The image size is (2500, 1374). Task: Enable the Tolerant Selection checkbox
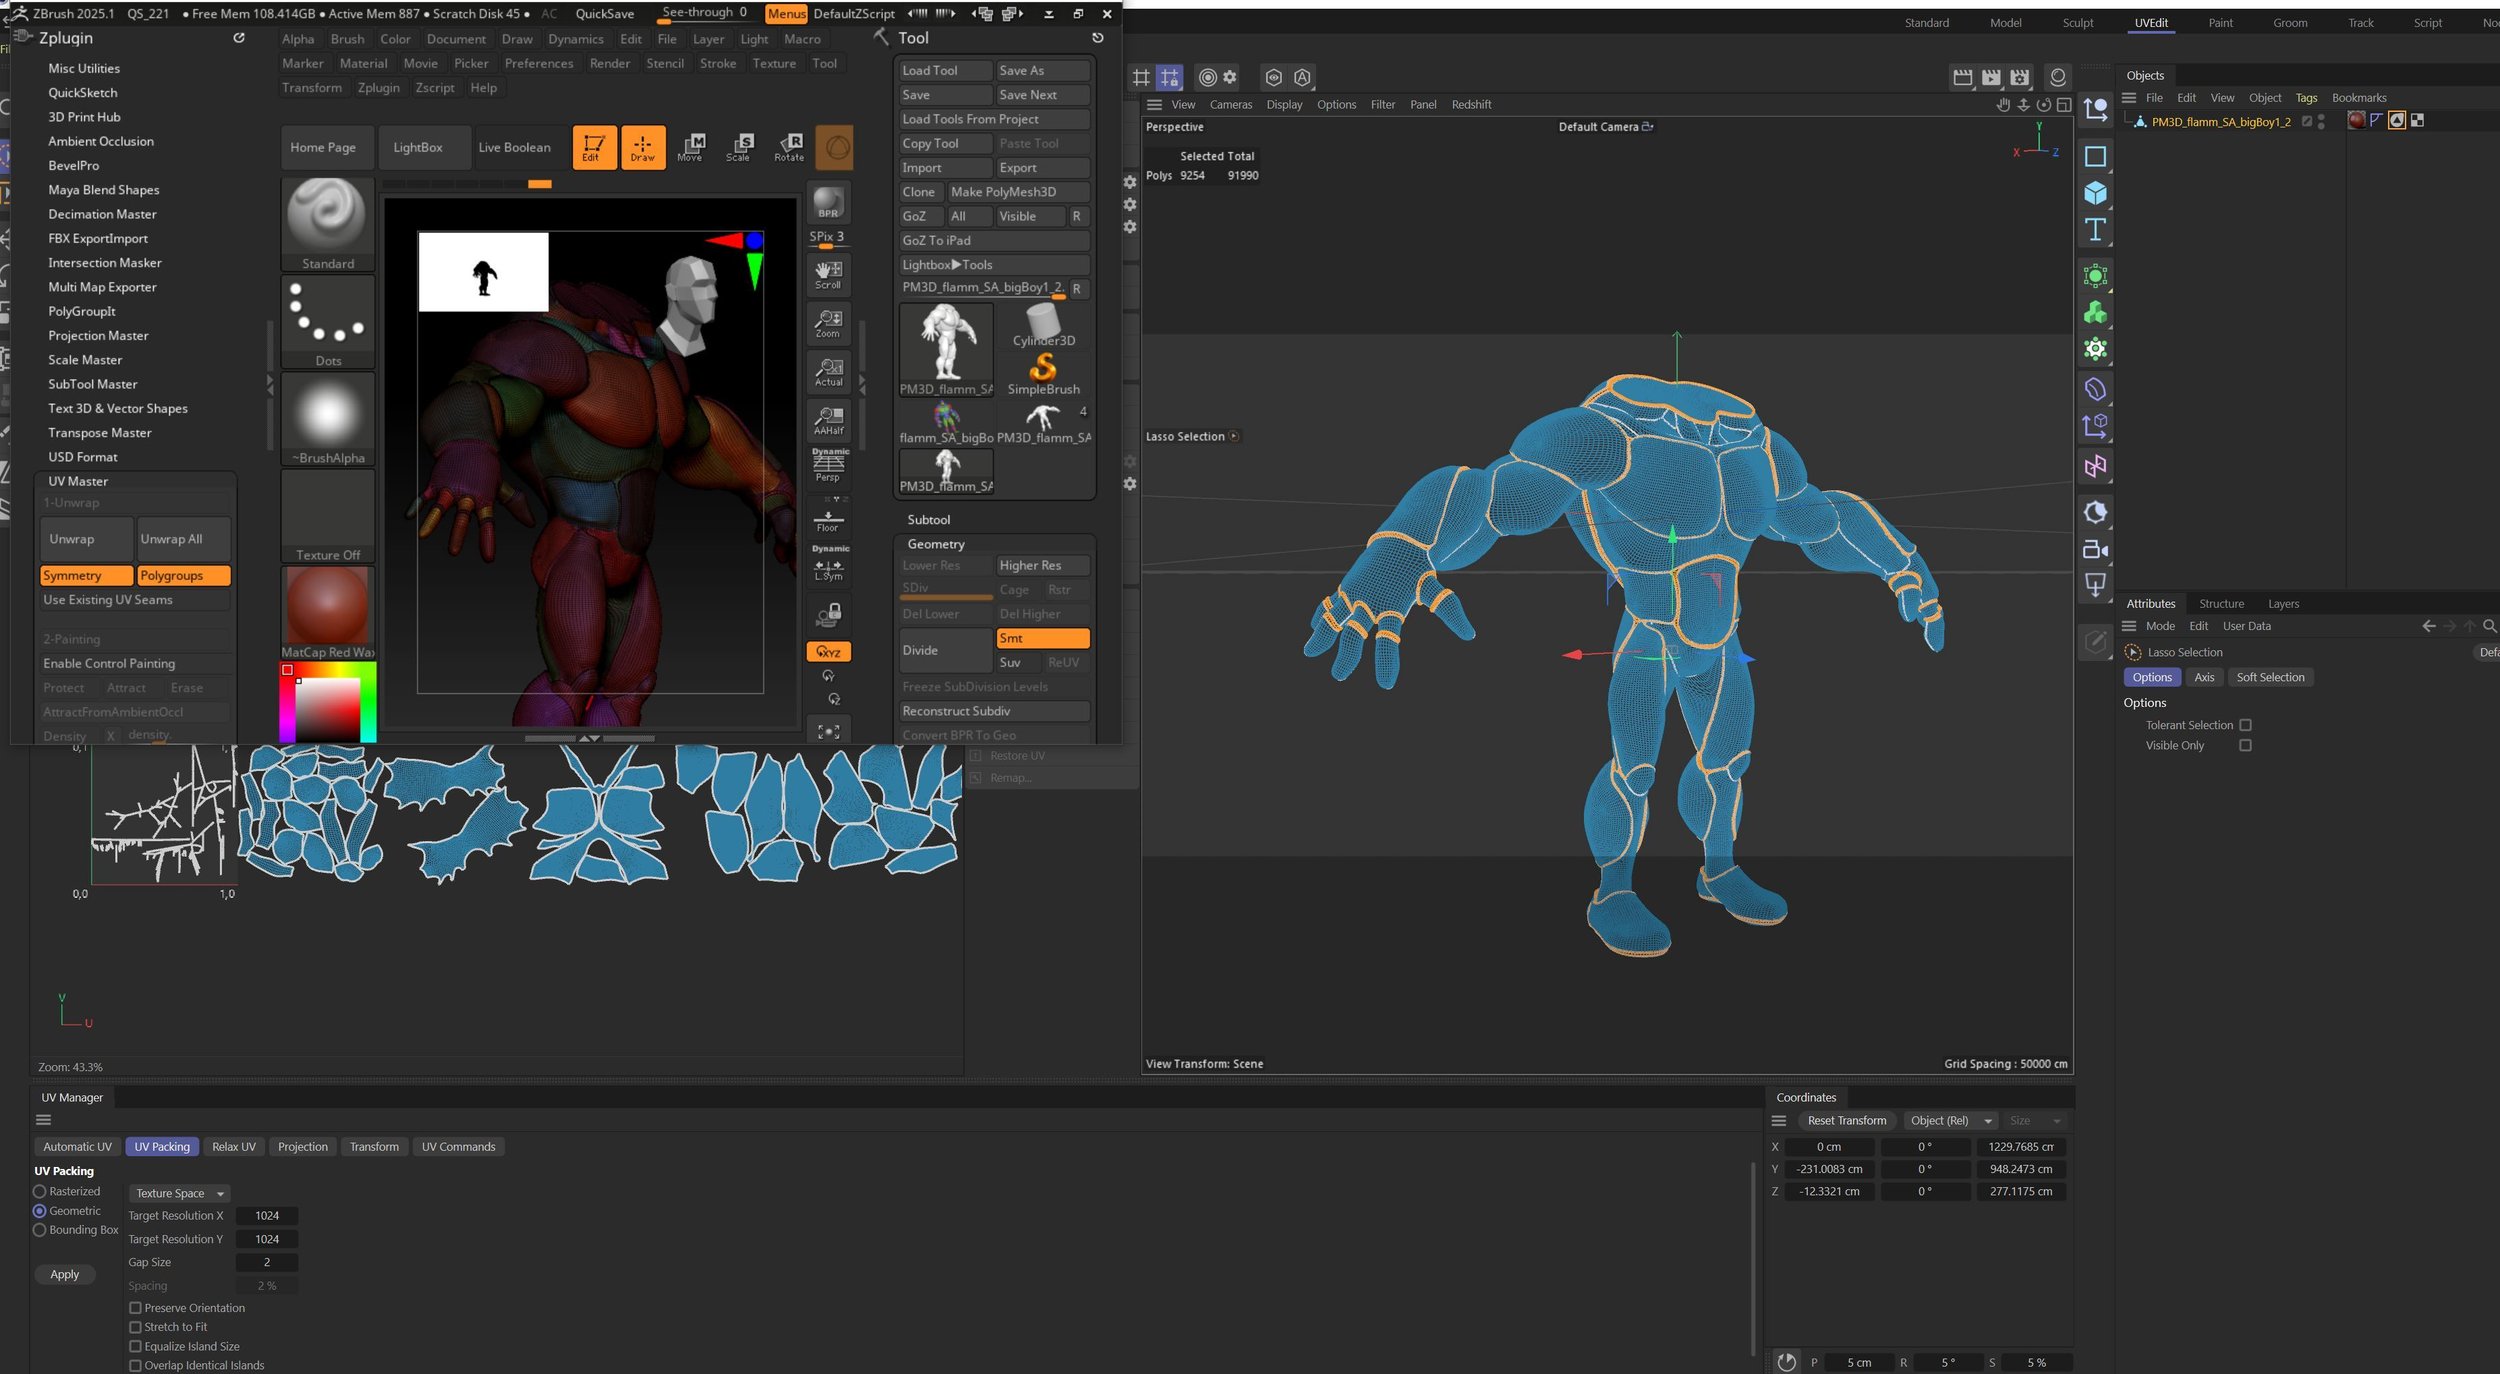coord(2245,725)
